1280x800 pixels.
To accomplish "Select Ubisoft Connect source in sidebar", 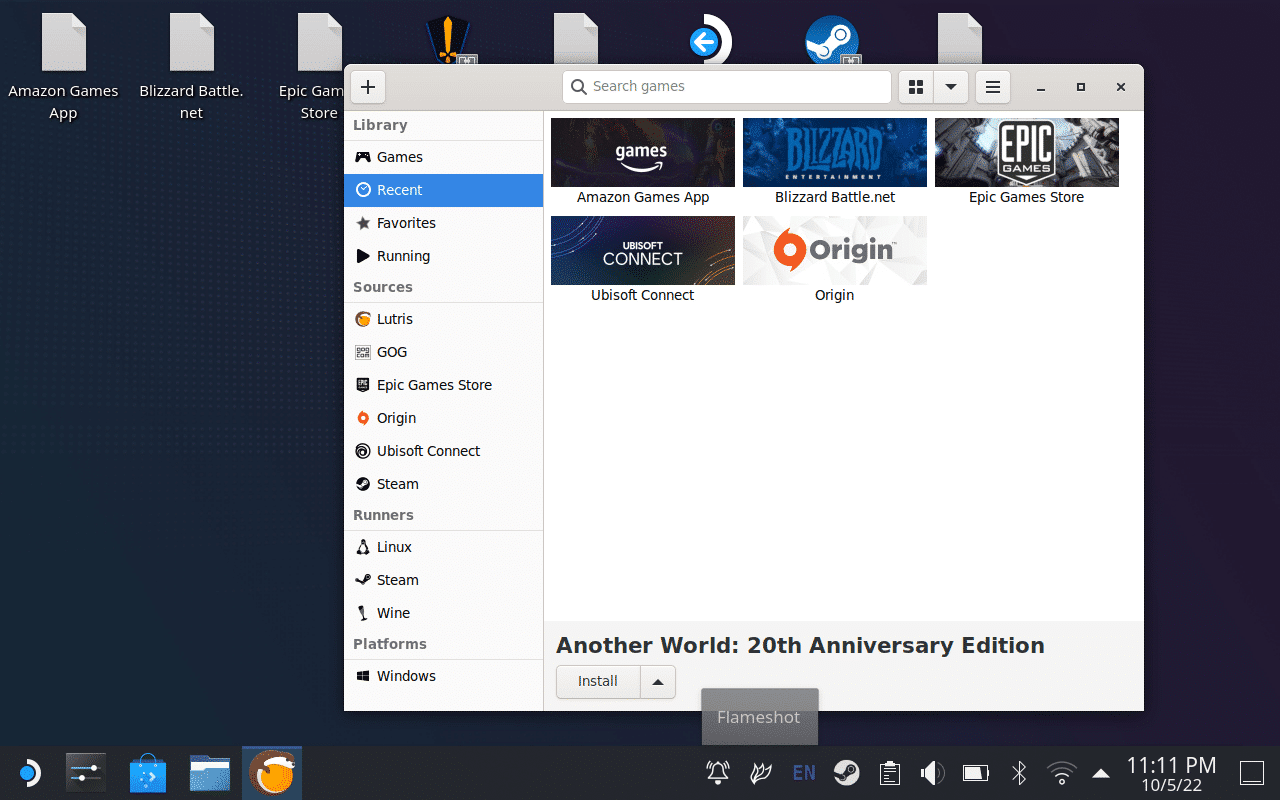I will pyautogui.click(x=443, y=451).
